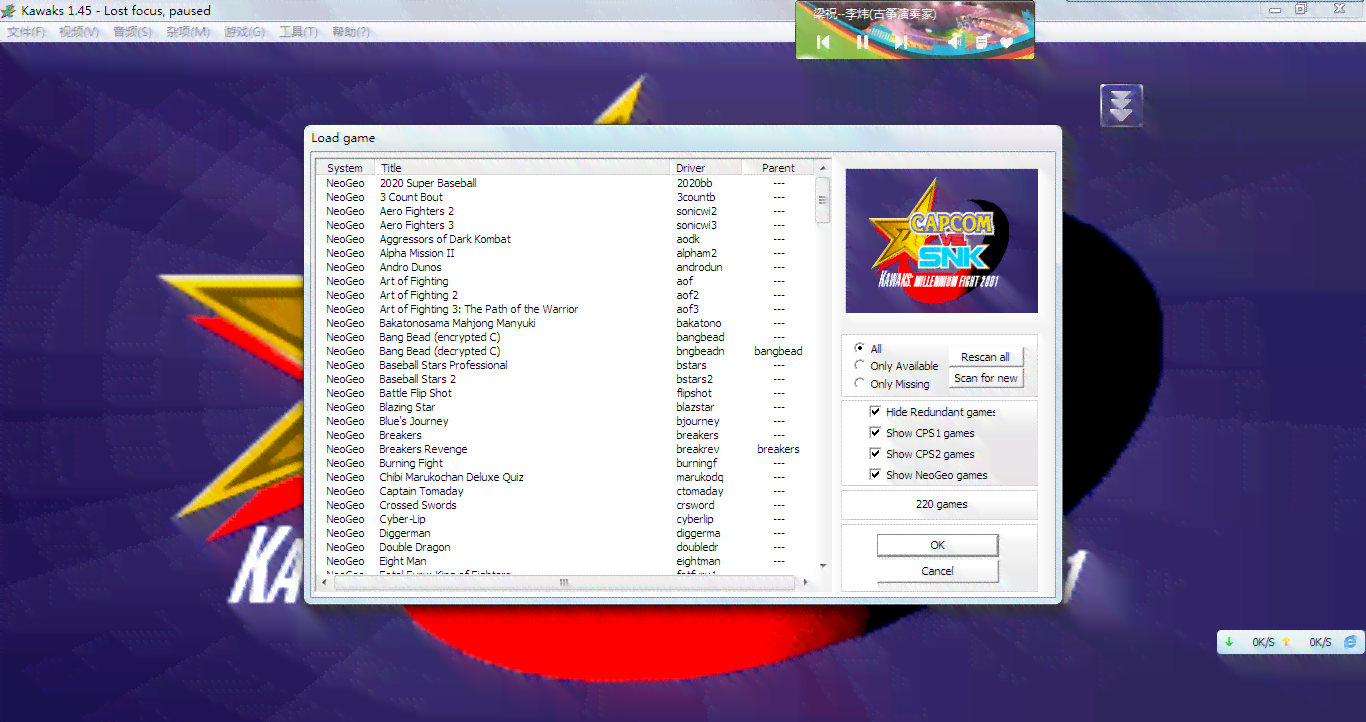The width and height of the screenshot is (1366, 722).
Task: Select Alpha Mission II row
Action: click(x=566, y=253)
